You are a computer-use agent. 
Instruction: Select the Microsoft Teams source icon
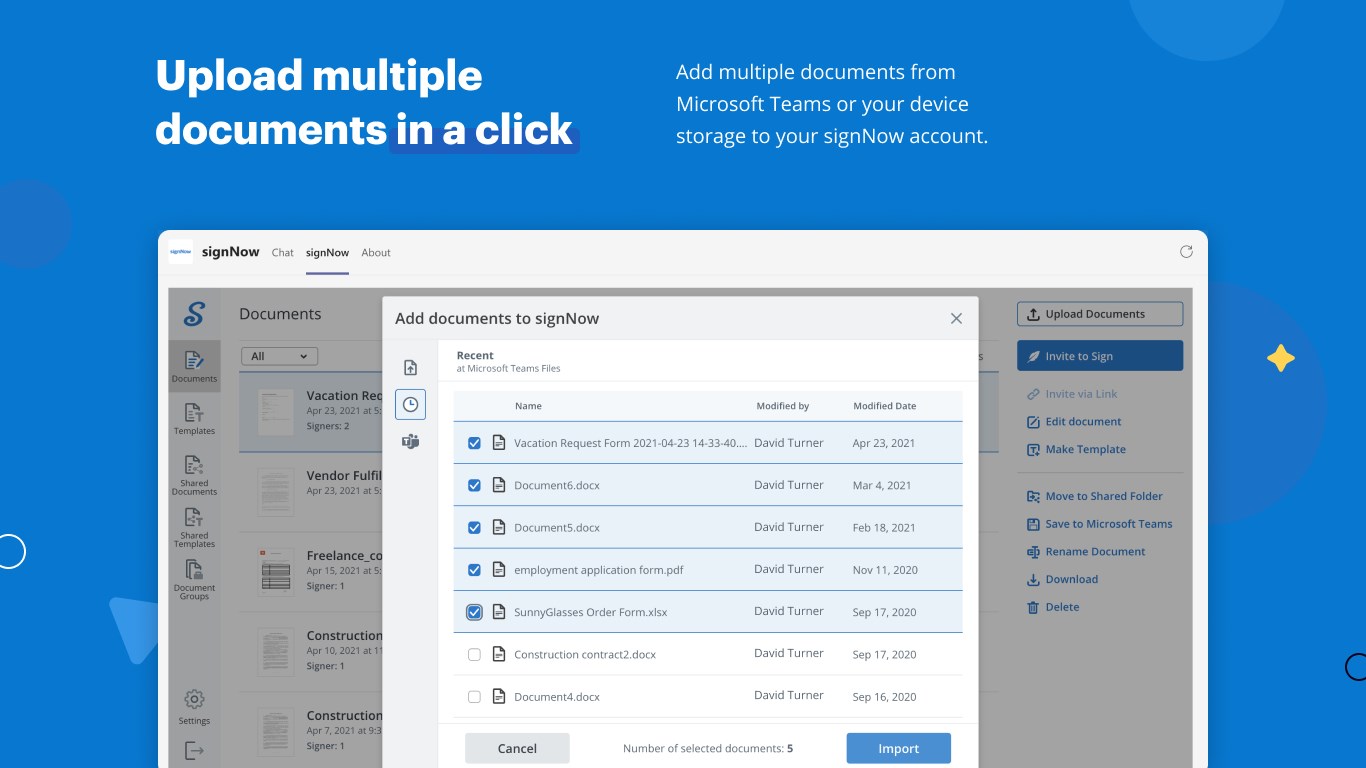coord(410,442)
